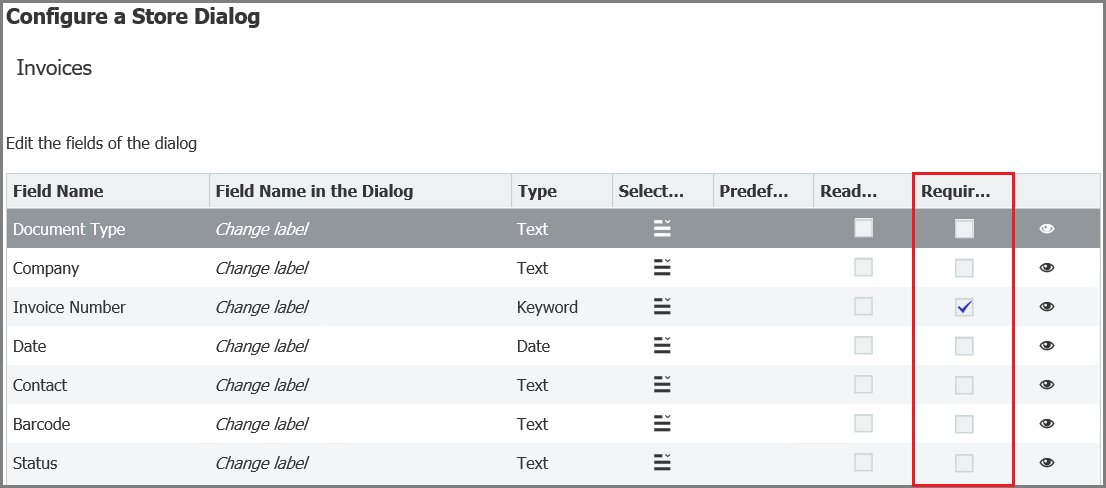Viewport: 1106px width, 488px height.
Task: Expand select list for Barcode field
Action: [661, 424]
